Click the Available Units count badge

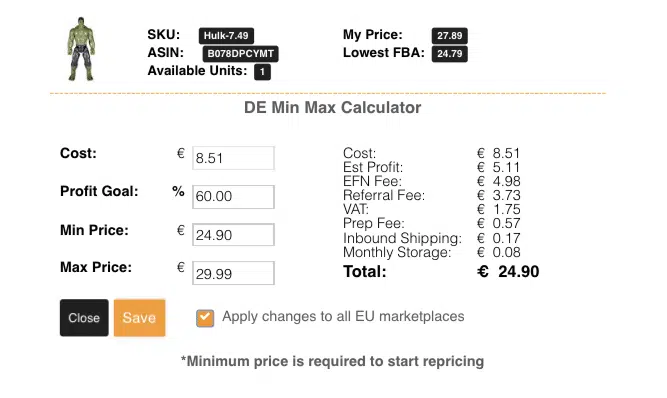tap(262, 72)
